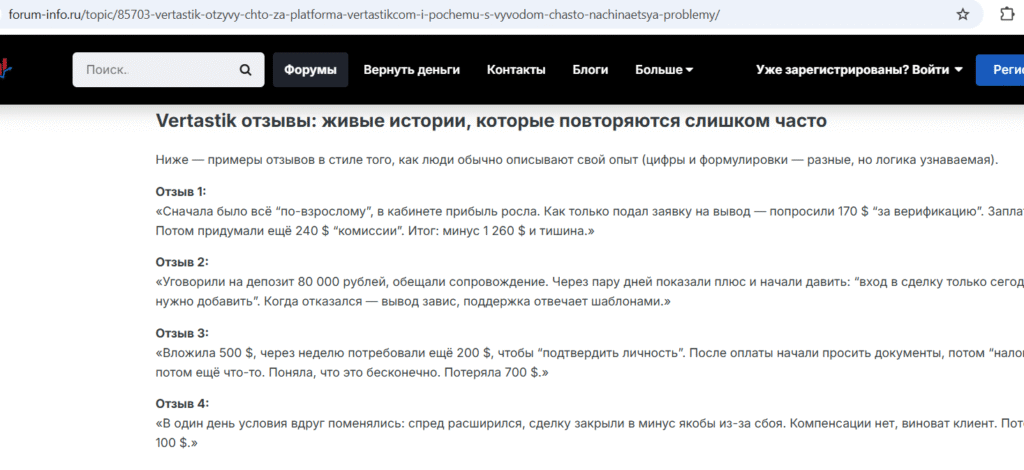Focus the Поиск search input field
The width and height of the screenshot is (1024, 470).
tap(155, 70)
